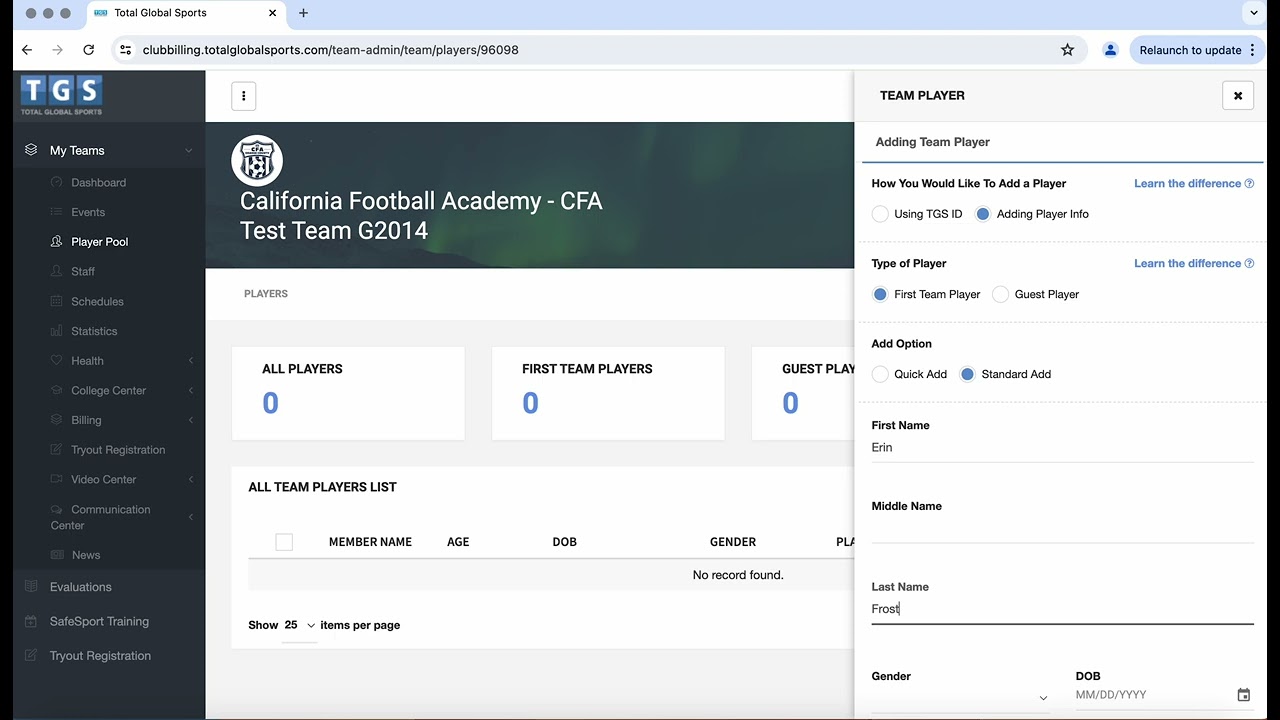Click the Billing sidebar icon
The width and height of the screenshot is (1280, 720).
(56, 420)
